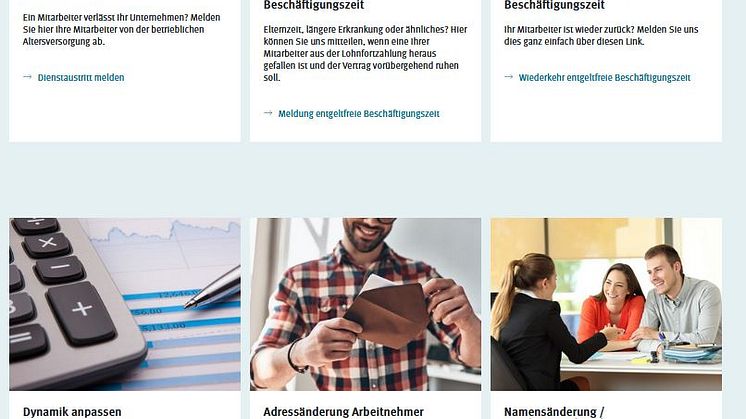The width and height of the screenshot is (746, 419).
Task: Click the middle card Beschäftigungszeit heading
Action: click(314, 5)
